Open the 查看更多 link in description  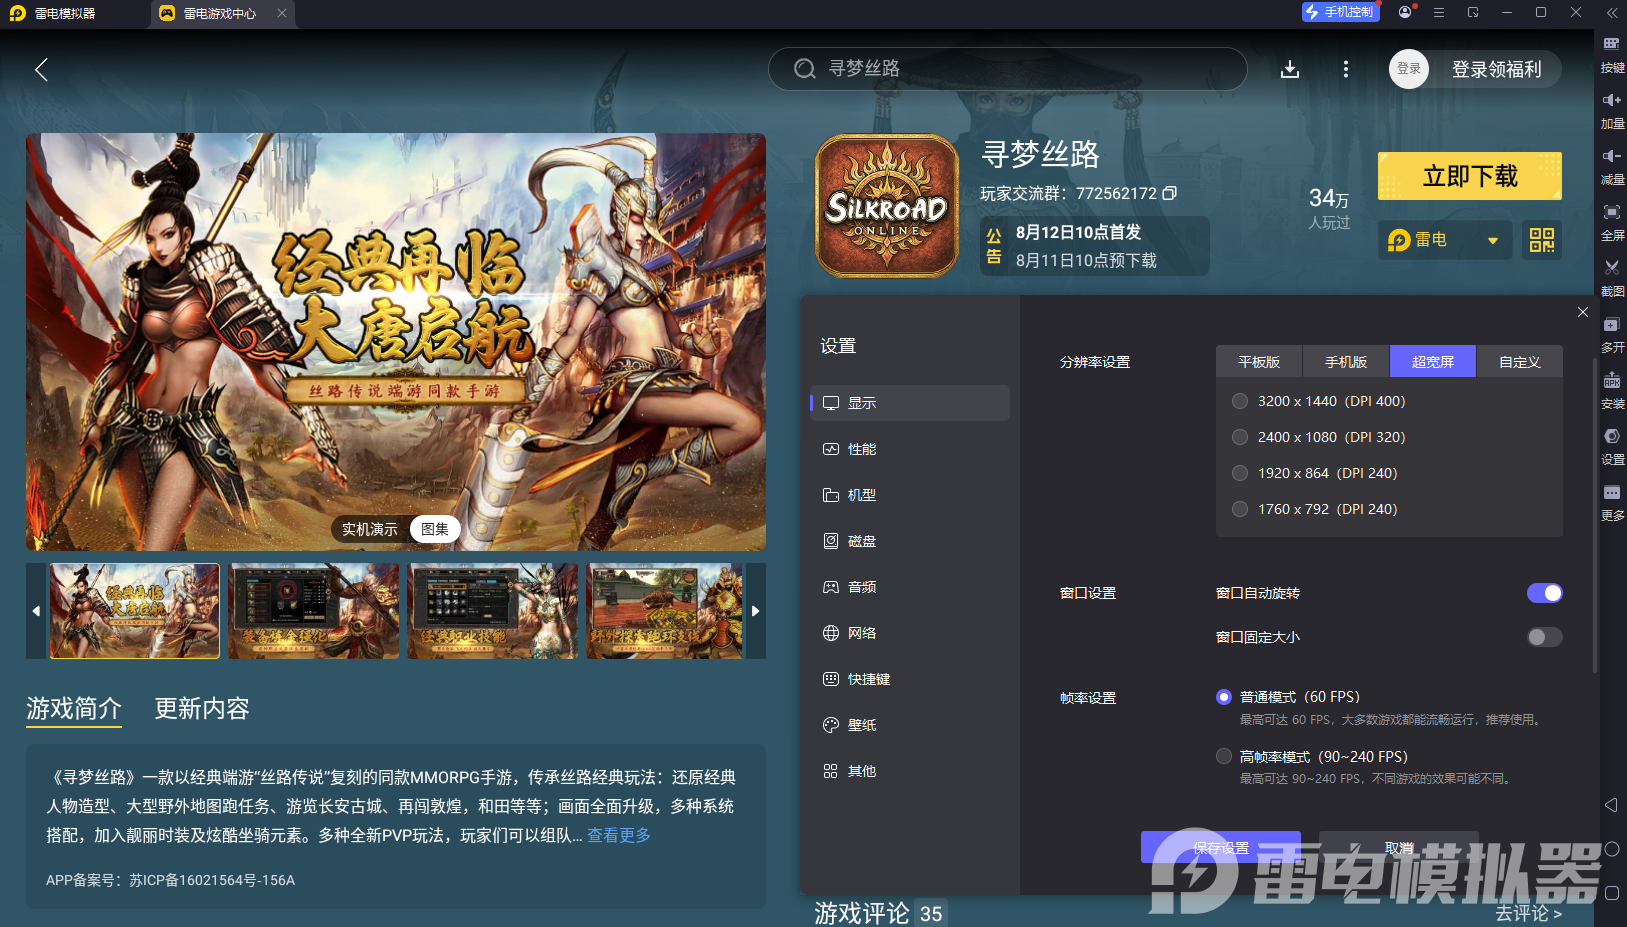point(619,835)
